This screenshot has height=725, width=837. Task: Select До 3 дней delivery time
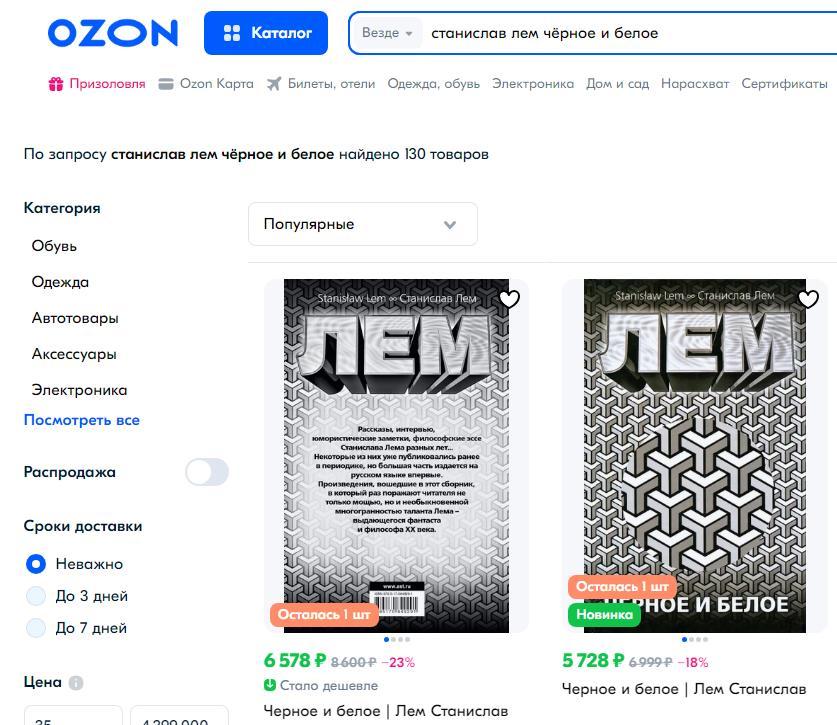tap(36, 596)
